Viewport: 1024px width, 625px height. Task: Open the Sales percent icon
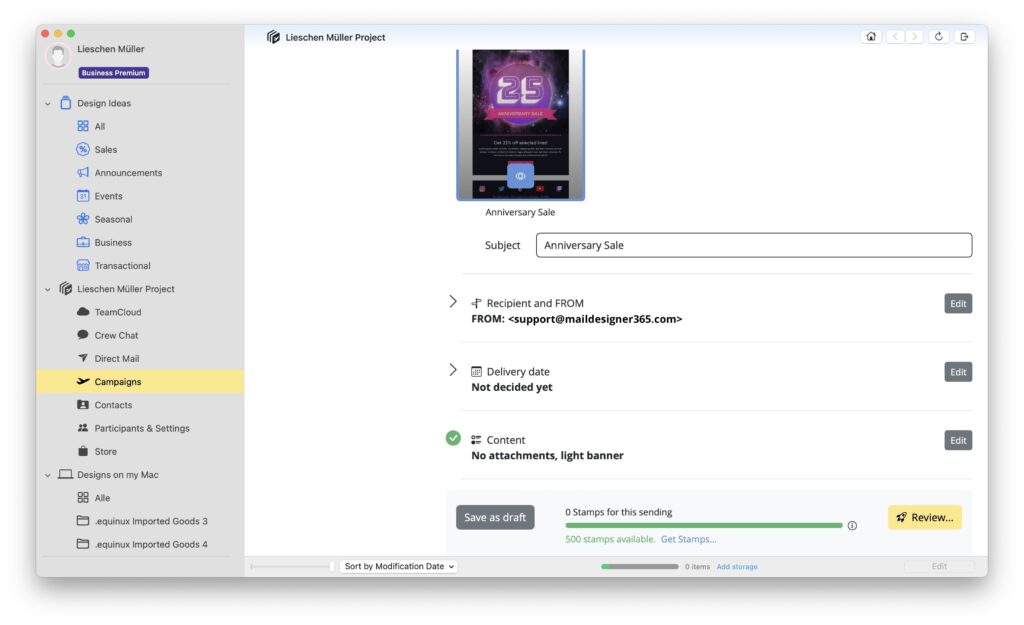(83, 149)
